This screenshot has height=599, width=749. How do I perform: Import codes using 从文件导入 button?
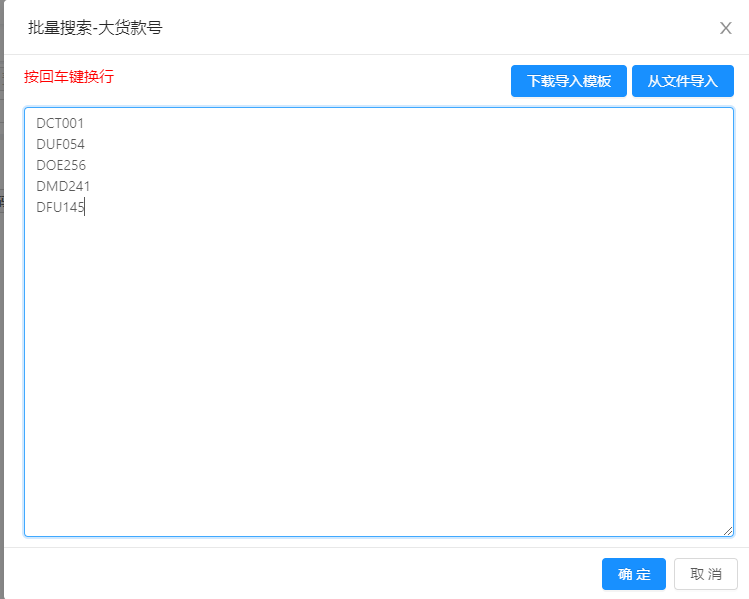point(683,81)
